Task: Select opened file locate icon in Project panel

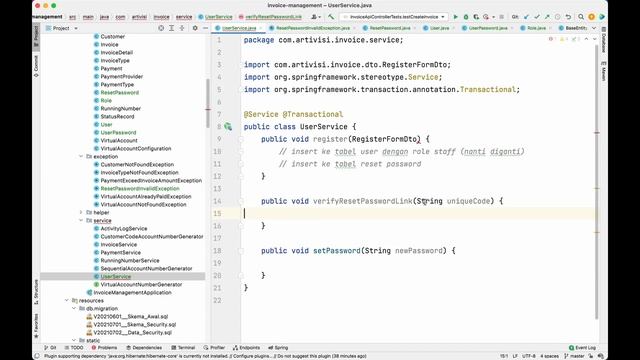Action: coord(161,28)
